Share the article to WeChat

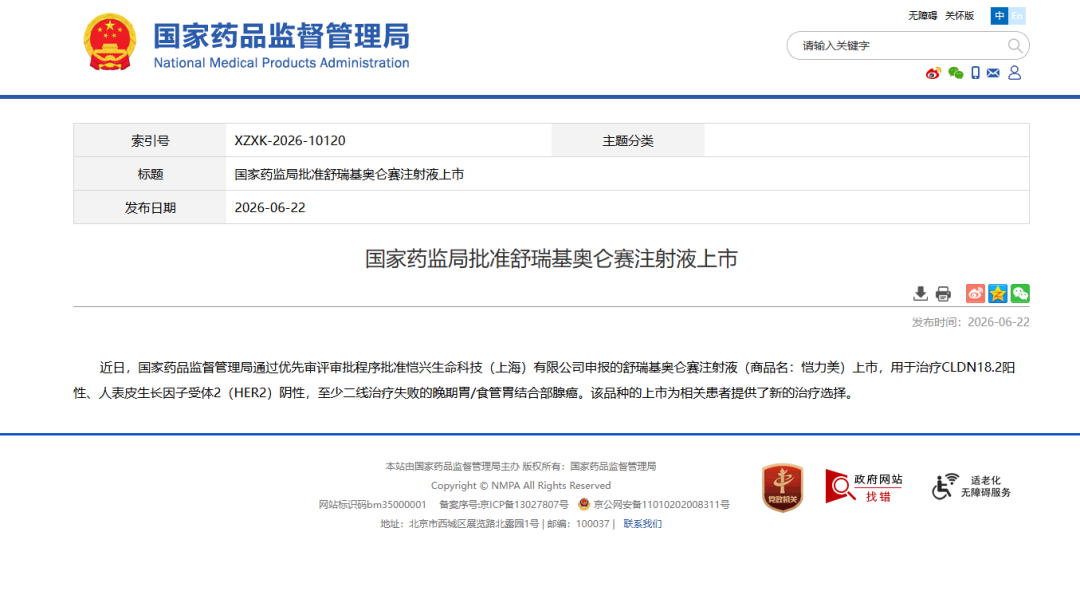pos(1020,294)
